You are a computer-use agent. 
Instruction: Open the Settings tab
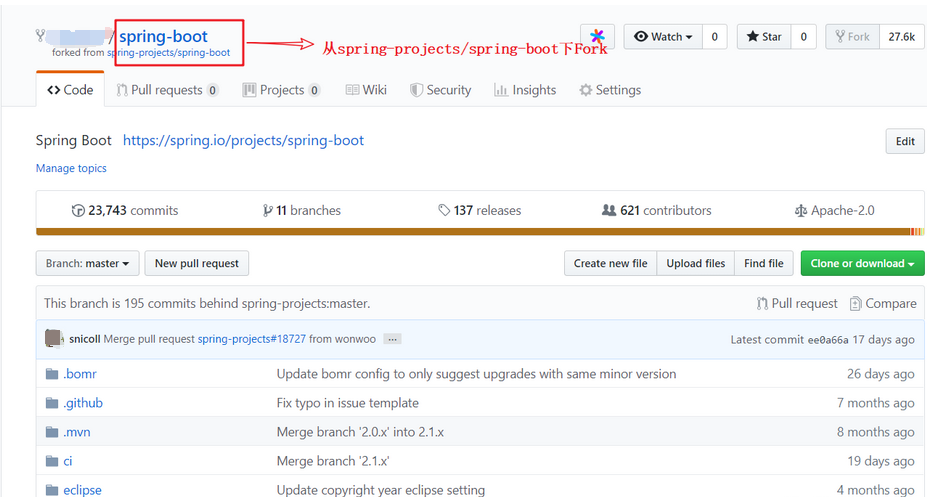[610, 90]
